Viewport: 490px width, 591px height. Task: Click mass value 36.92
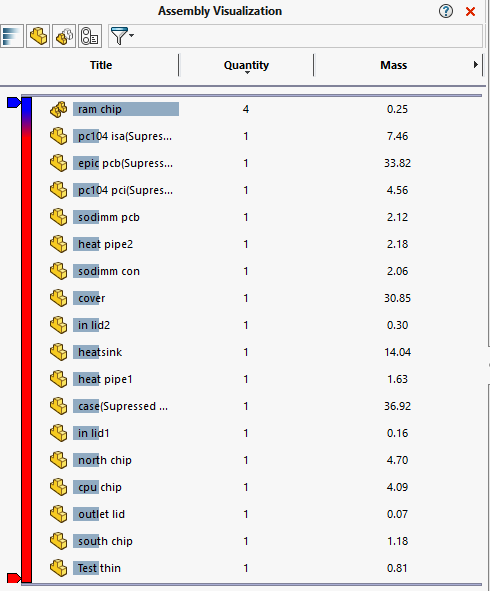point(397,406)
